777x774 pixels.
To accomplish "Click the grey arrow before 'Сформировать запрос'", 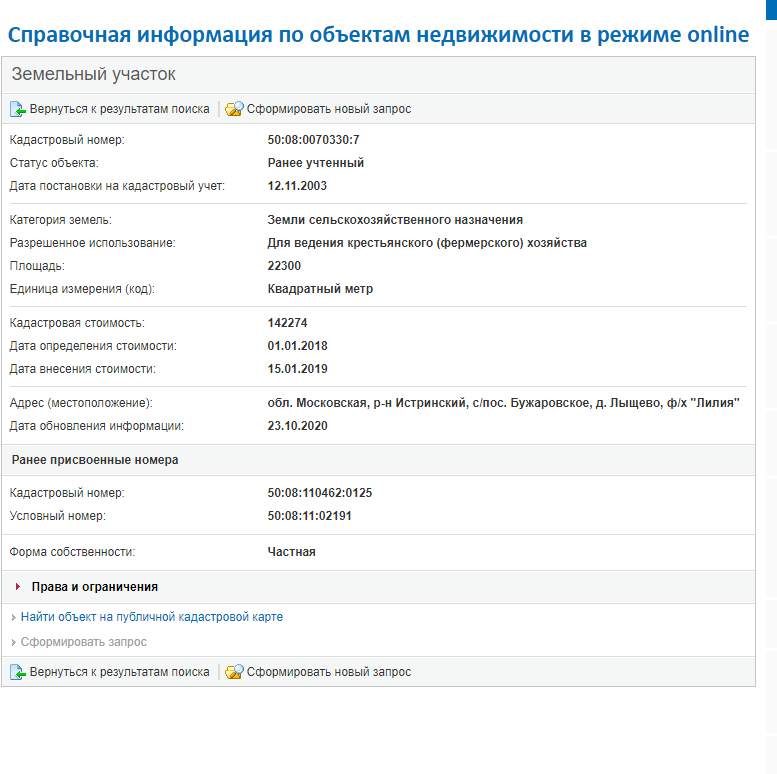I will (13, 642).
